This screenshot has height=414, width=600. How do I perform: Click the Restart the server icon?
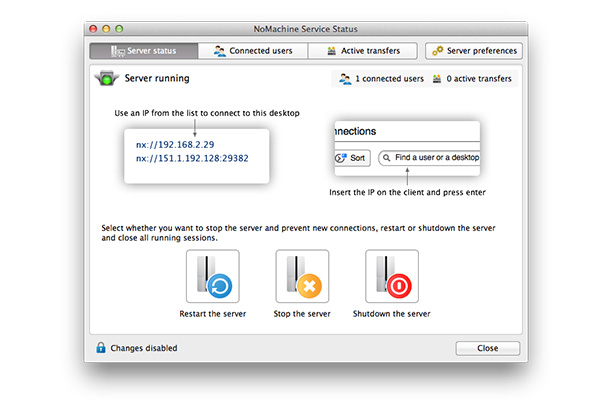212,276
